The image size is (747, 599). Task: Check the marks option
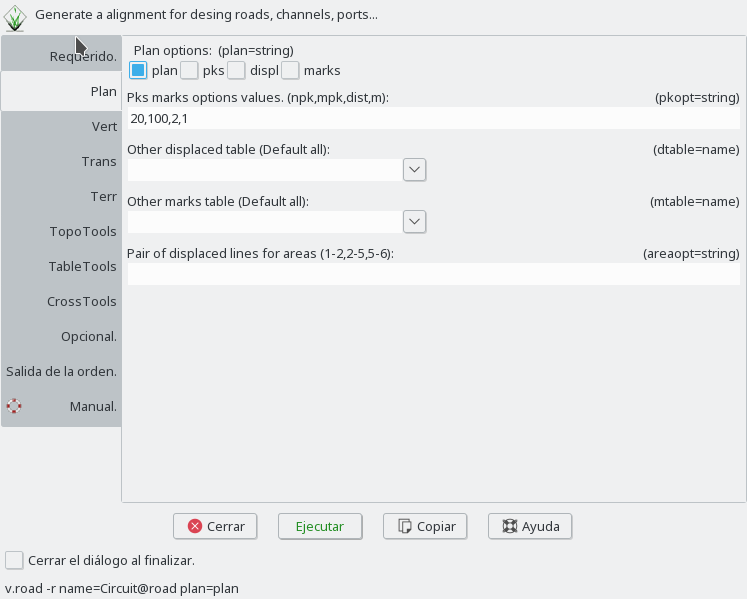(x=290, y=70)
